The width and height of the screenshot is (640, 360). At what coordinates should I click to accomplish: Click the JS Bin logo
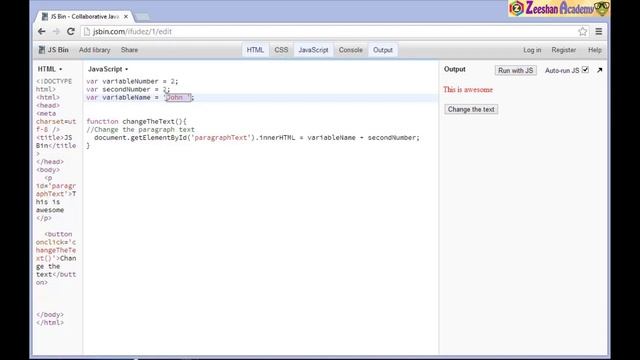pyautogui.click(x=53, y=50)
